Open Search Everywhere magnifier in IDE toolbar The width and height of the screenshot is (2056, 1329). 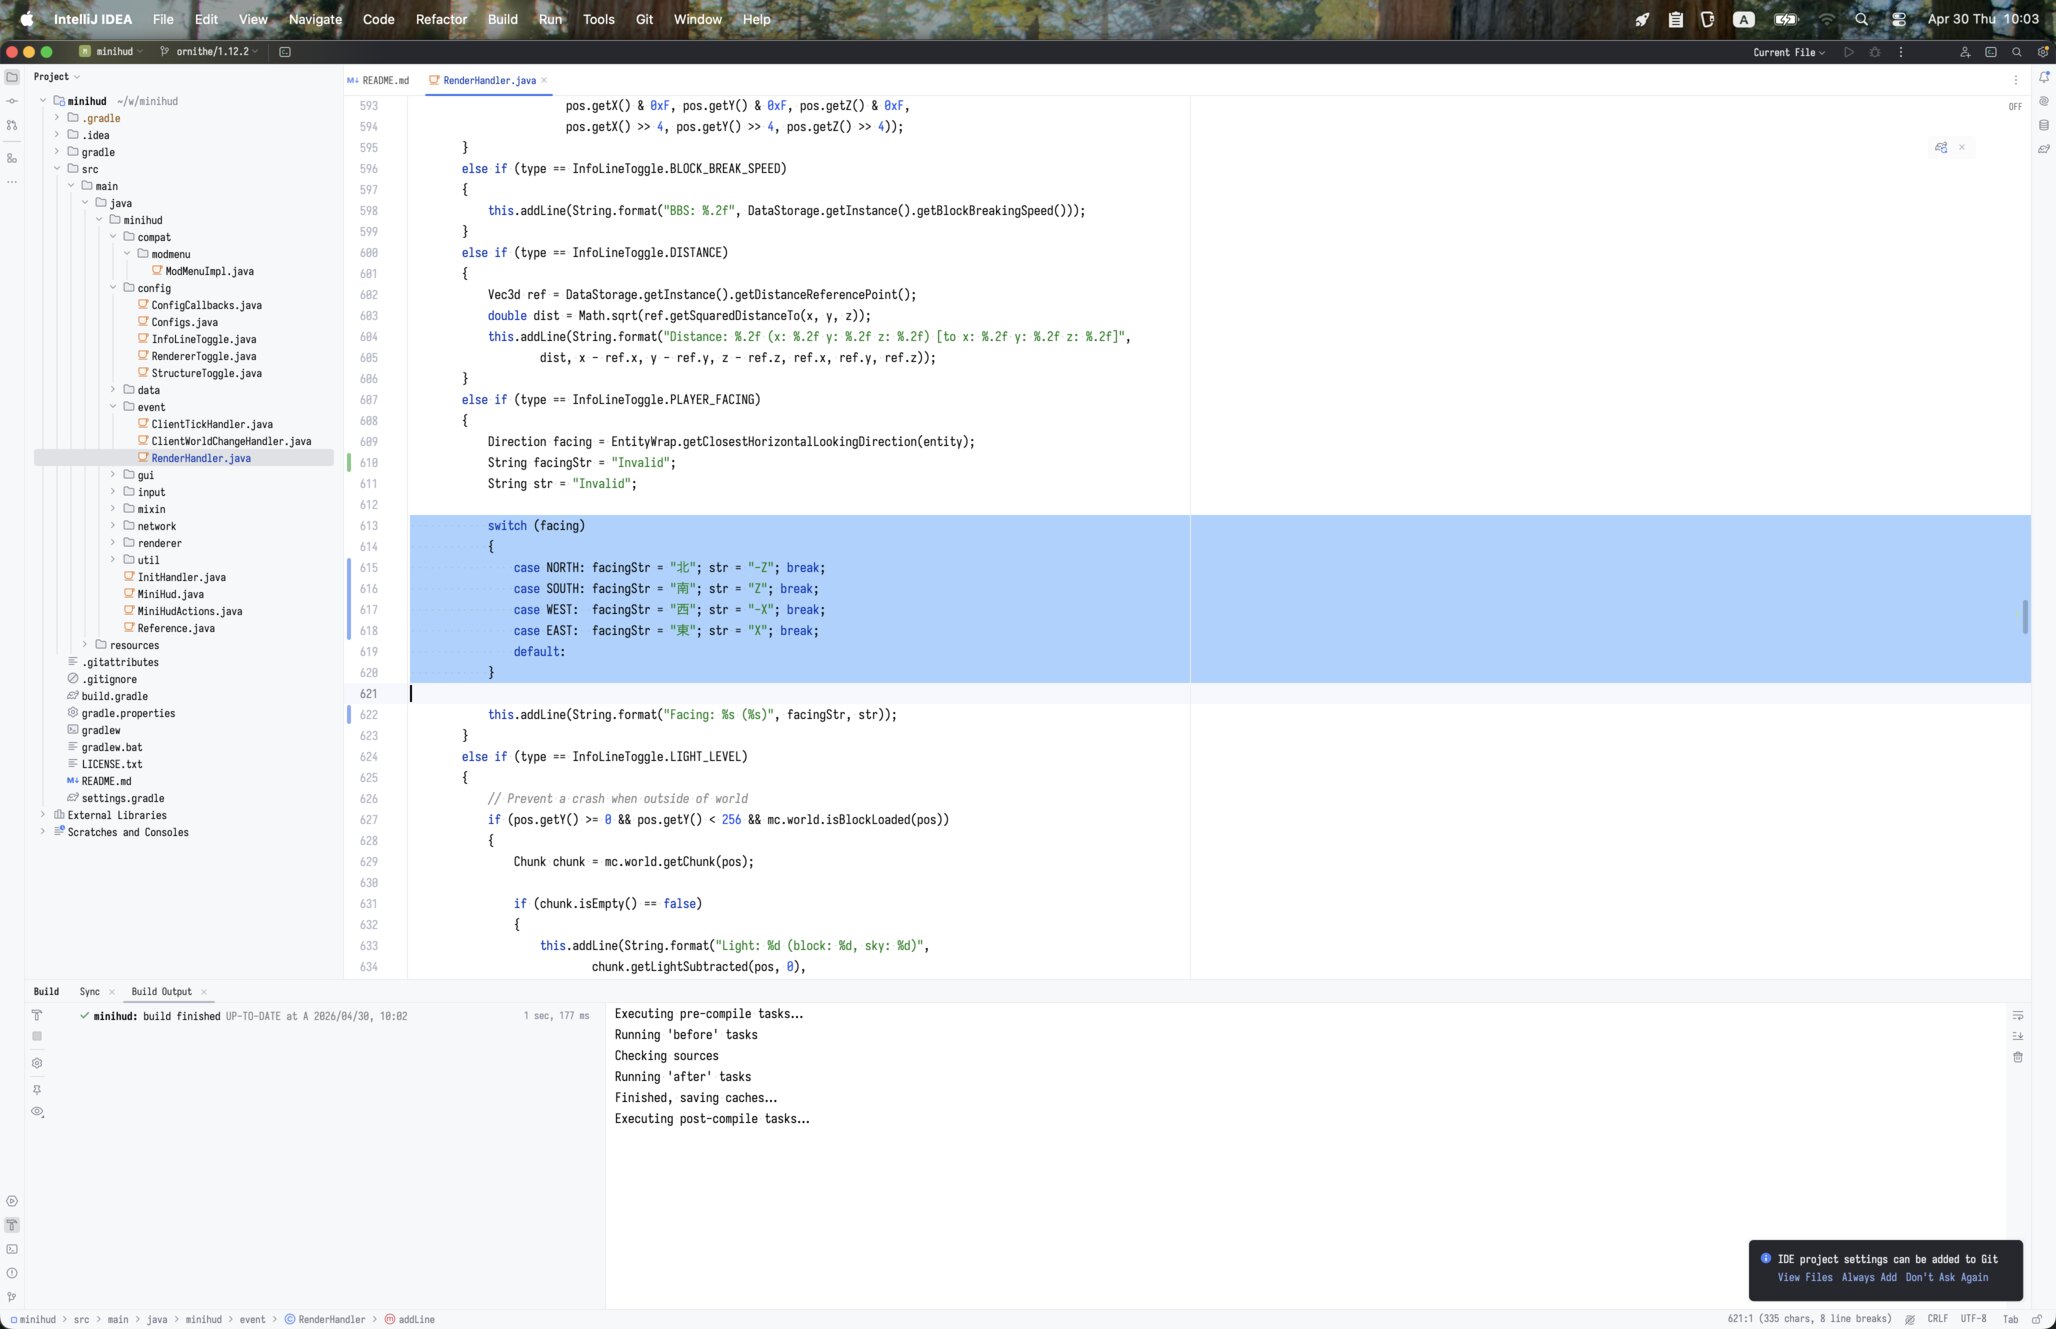[2017, 52]
